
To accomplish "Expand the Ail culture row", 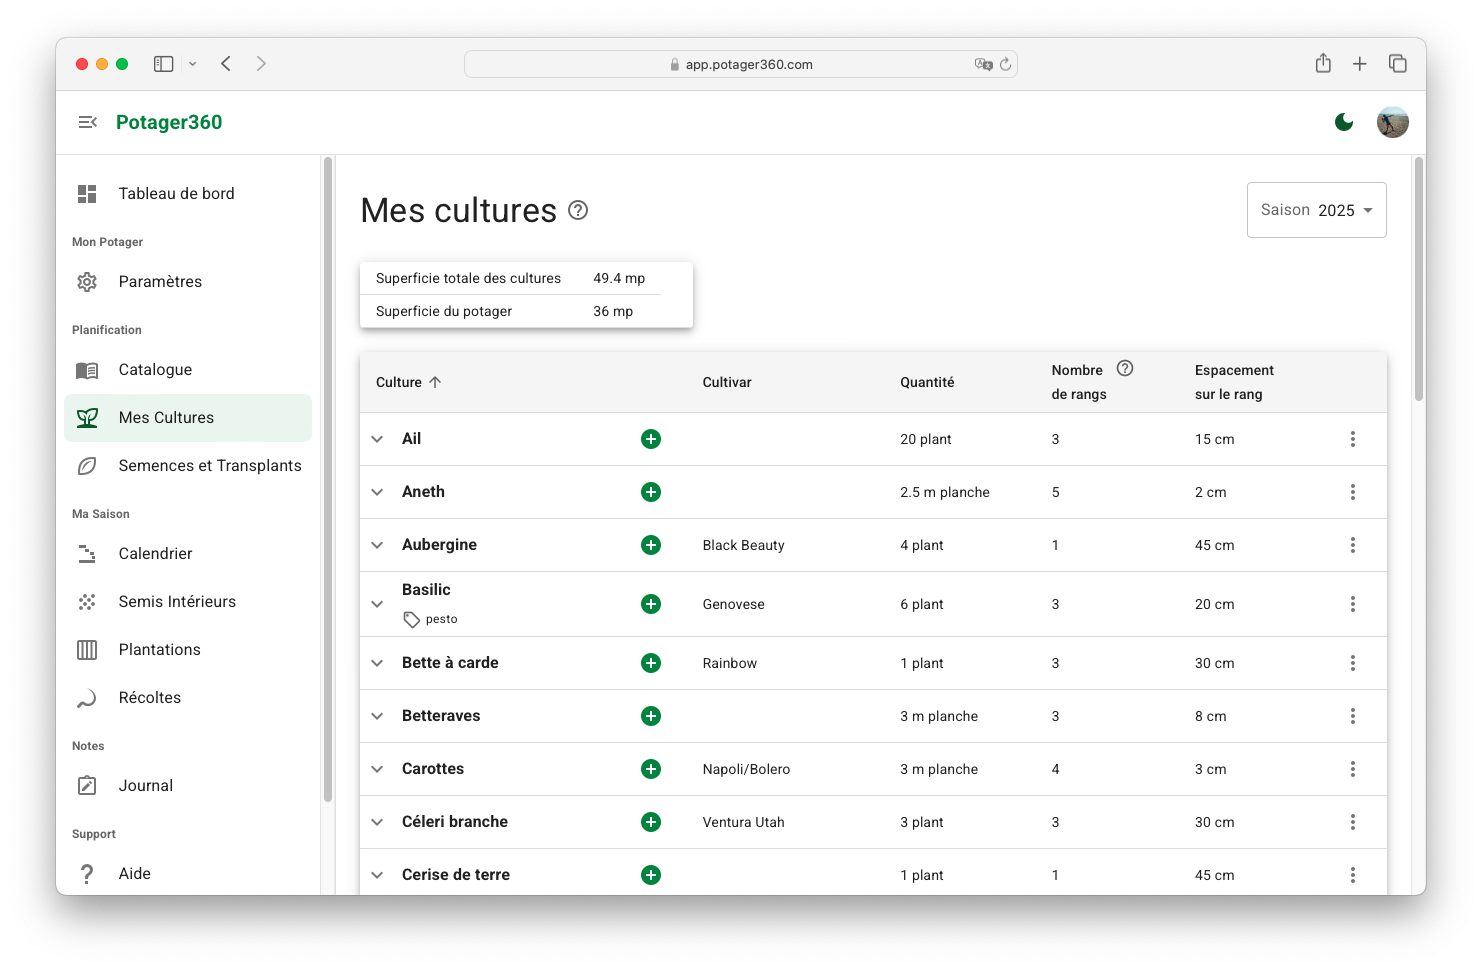I will [x=377, y=438].
